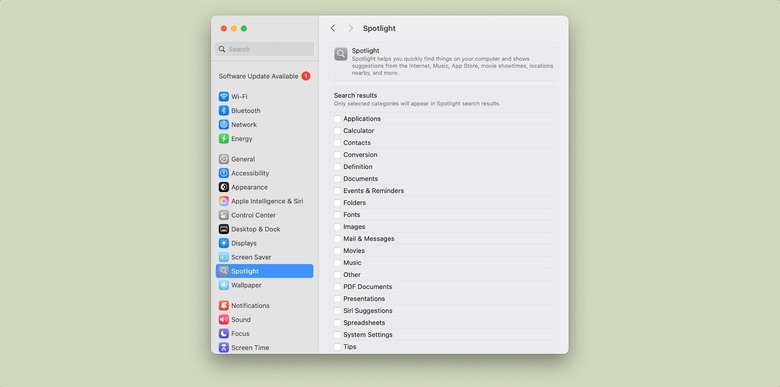Tick Mail & Messages checkbox
Screen dimensions: 780x387
337,239
